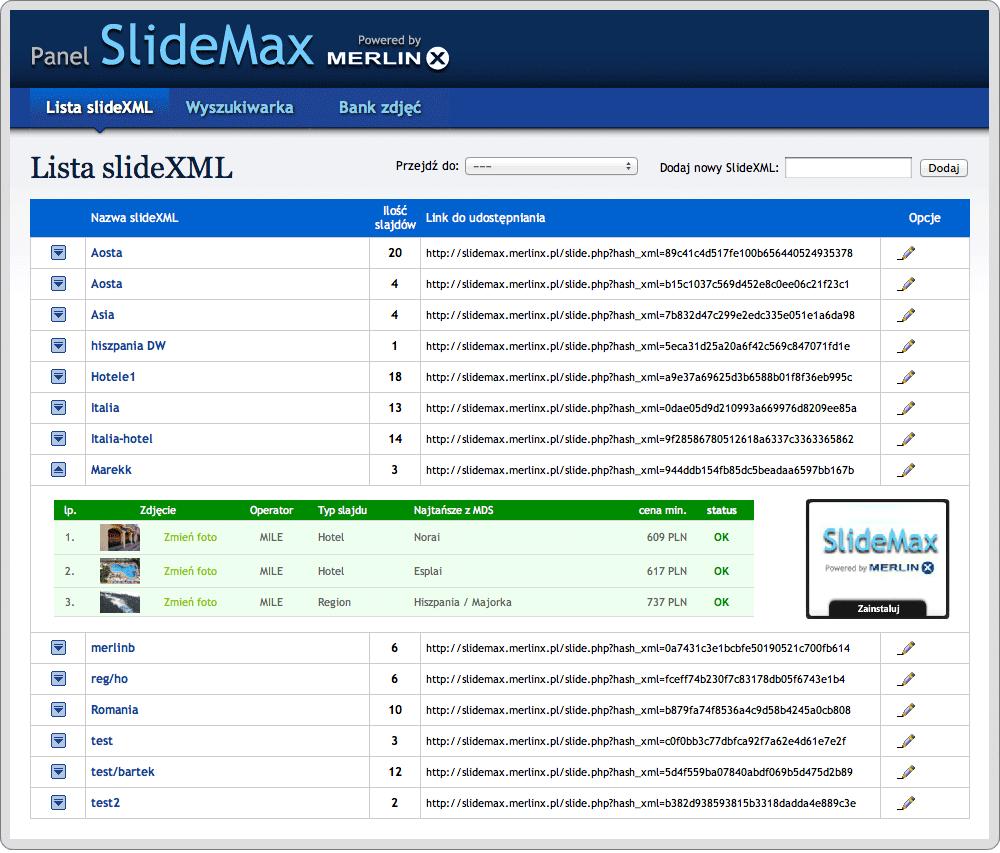Click the OK status for Esplai slide
Screen dimensions: 1000x853
point(721,571)
